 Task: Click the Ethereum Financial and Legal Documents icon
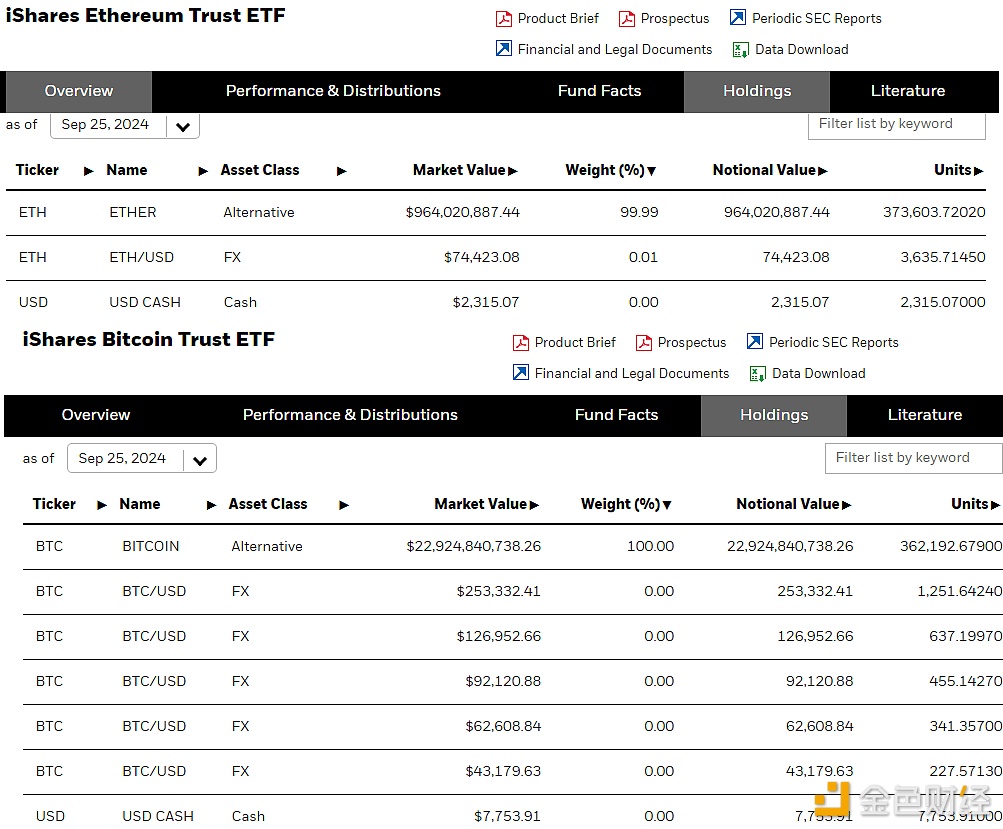coord(503,49)
